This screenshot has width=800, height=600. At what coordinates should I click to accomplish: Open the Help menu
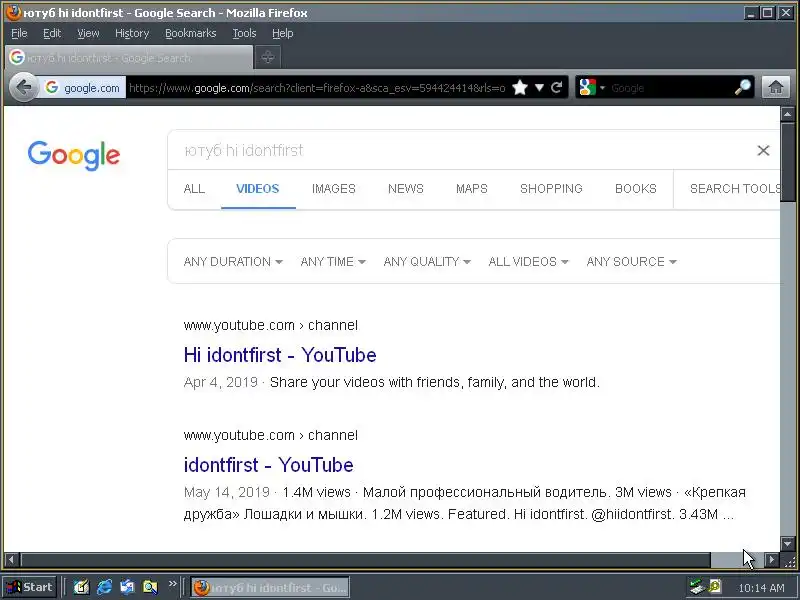click(282, 33)
